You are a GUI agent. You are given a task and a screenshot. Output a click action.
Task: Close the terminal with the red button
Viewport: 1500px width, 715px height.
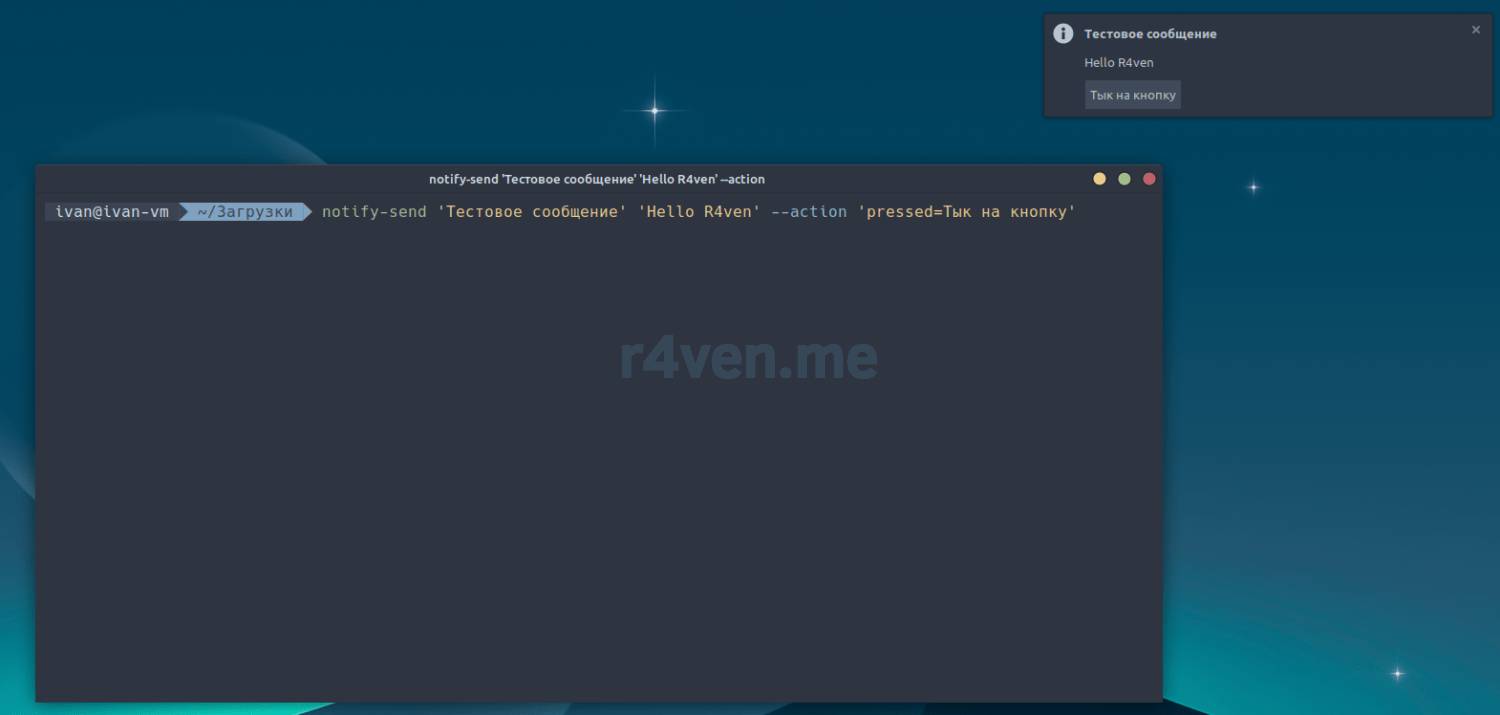coord(1149,179)
